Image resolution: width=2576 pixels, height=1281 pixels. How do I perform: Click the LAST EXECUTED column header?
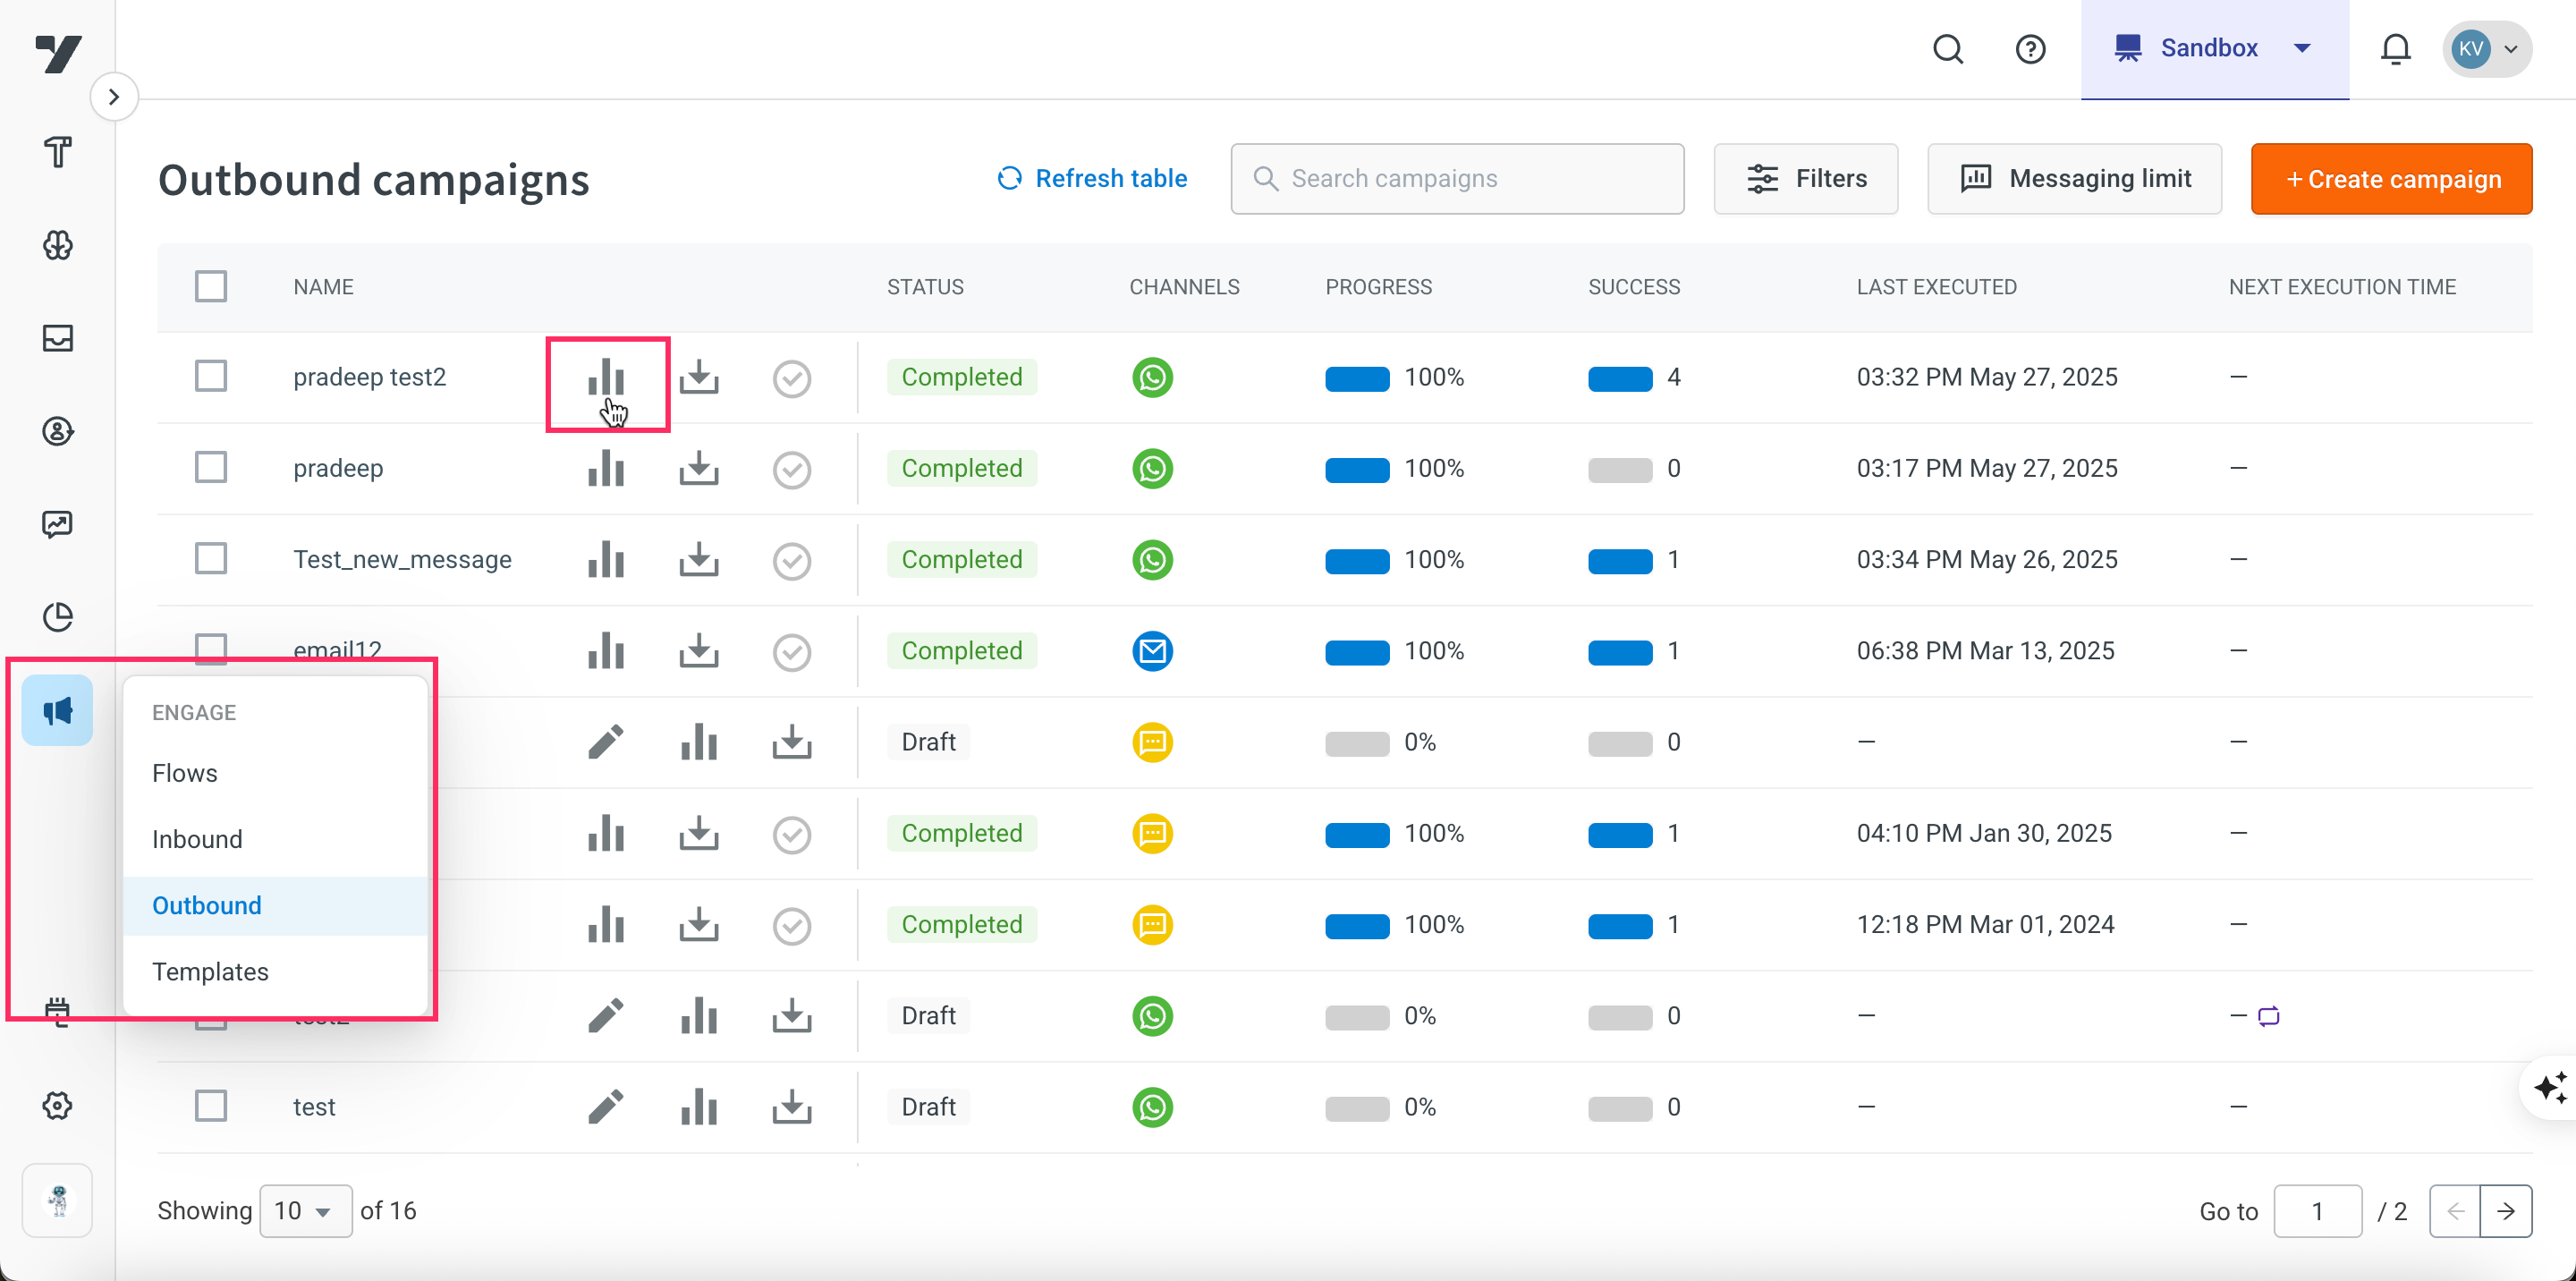[1936, 287]
